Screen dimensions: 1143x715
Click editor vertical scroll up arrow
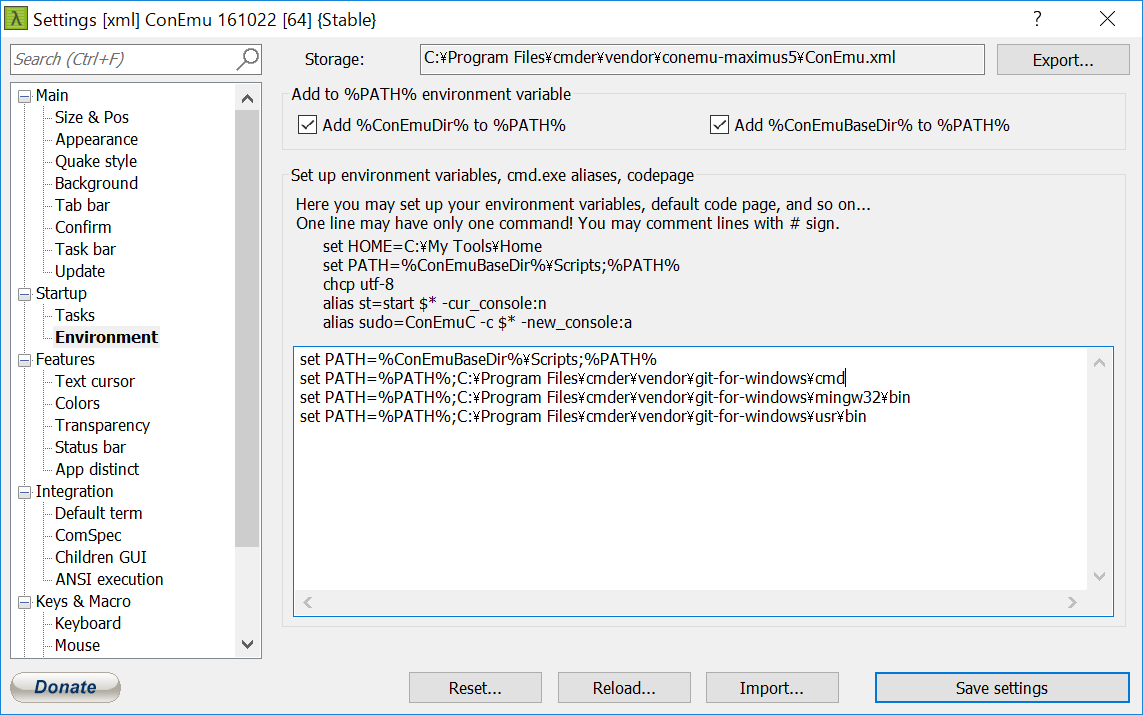(x=1099, y=362)
